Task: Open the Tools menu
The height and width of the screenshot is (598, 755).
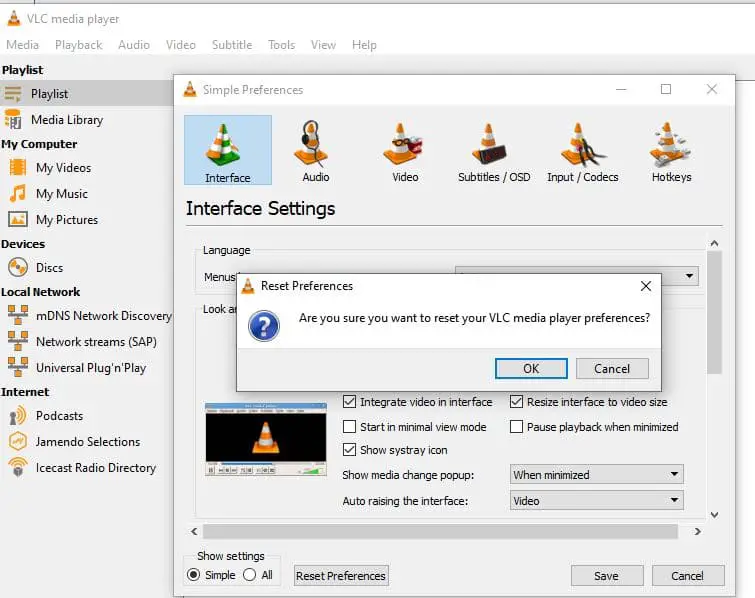Action: (x=281, y=45)
